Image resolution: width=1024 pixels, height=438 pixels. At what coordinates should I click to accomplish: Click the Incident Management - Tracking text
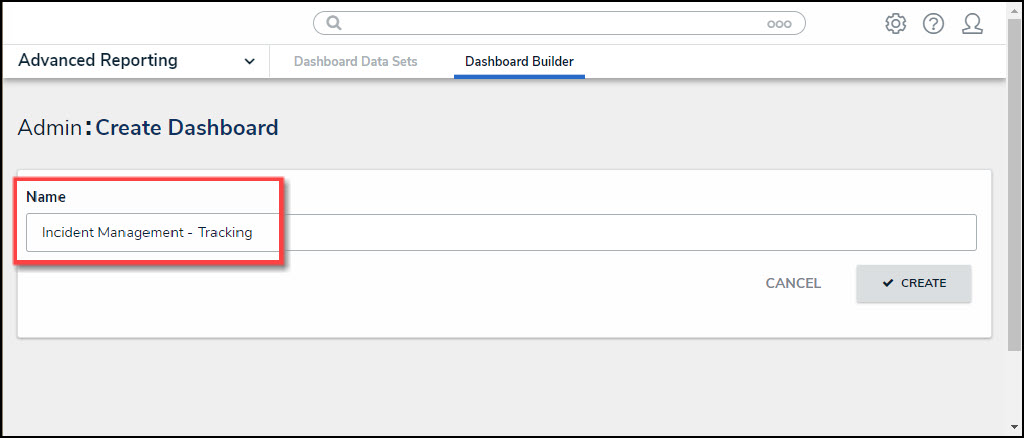click(147, 233)
